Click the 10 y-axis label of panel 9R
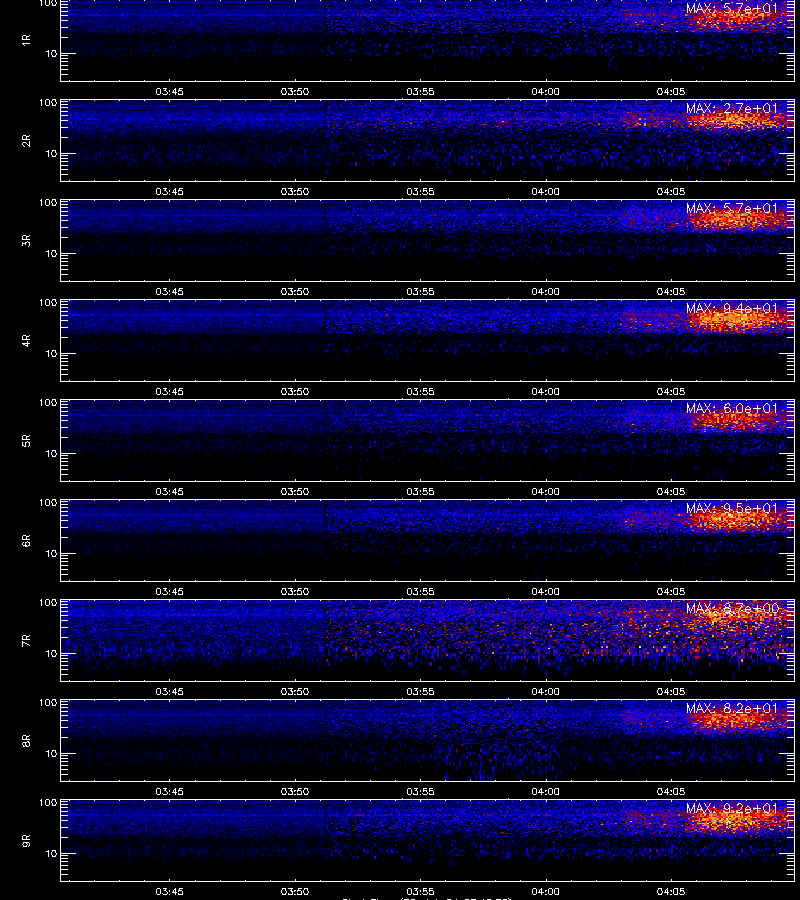 coord(51,854)
